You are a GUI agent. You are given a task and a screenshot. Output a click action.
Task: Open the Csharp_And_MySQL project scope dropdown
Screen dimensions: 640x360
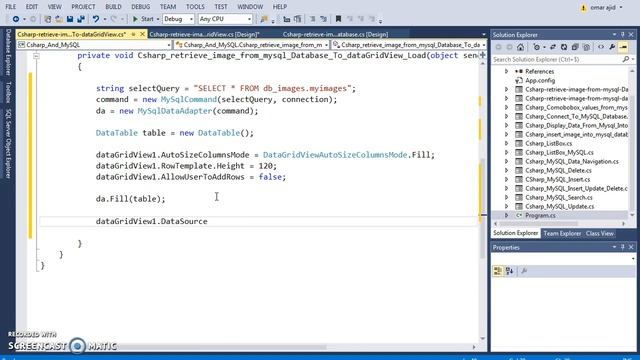pyautogui.click(x=94, y=45)
